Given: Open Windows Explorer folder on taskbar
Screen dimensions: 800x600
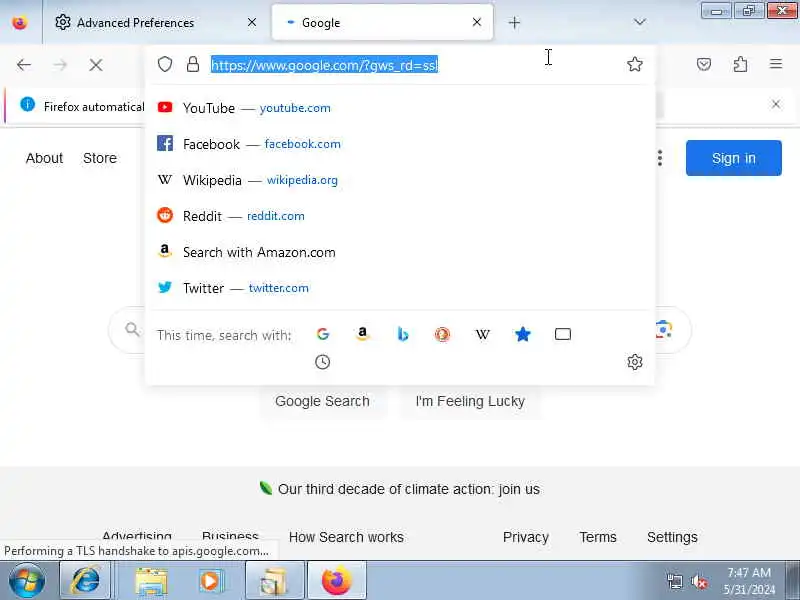Looking at the screenshot, I should [x=151, y=580].
